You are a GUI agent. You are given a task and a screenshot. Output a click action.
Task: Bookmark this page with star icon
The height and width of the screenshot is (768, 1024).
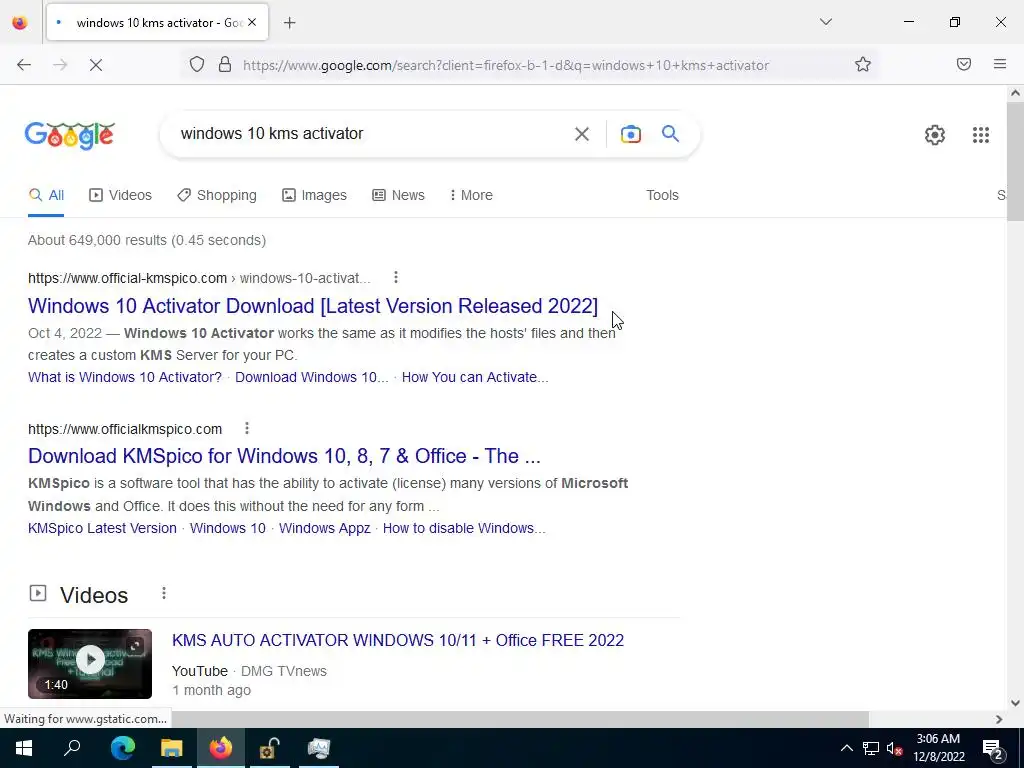point(863,65)
